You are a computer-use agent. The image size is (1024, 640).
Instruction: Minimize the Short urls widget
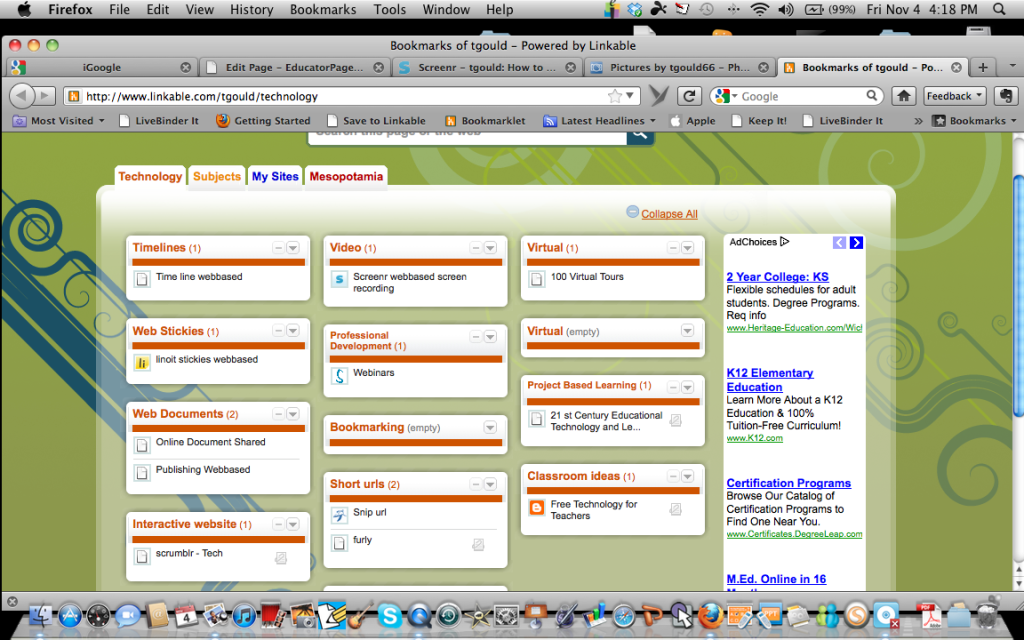475,485
